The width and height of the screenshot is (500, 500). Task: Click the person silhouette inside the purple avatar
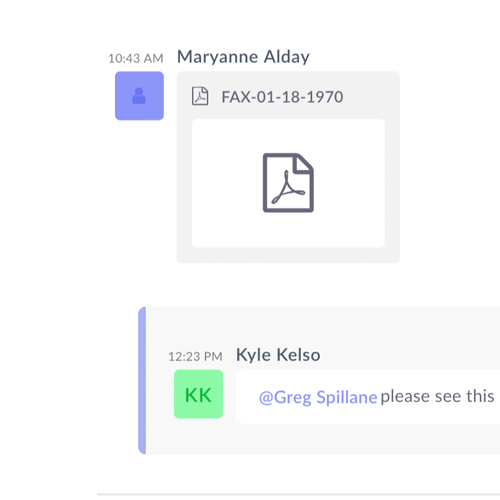[139, 96]
